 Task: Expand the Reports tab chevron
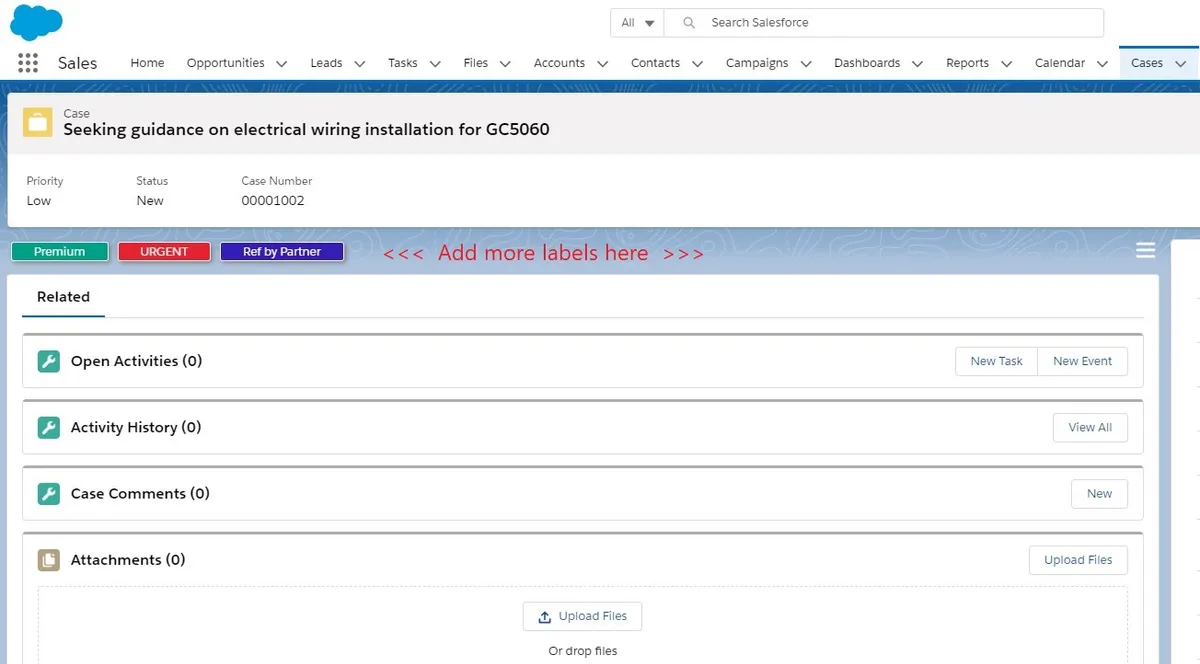point(1006,63)
